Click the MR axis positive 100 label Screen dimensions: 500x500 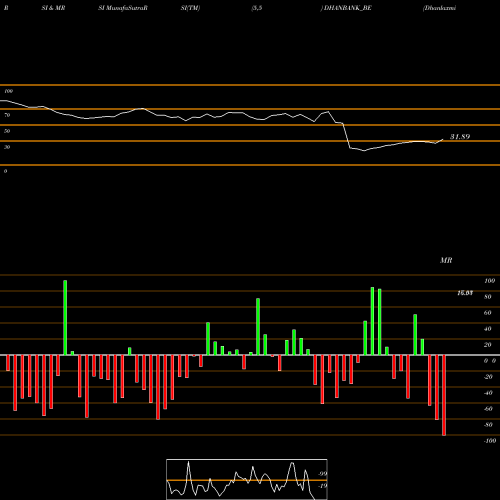(x=489, y=281)
